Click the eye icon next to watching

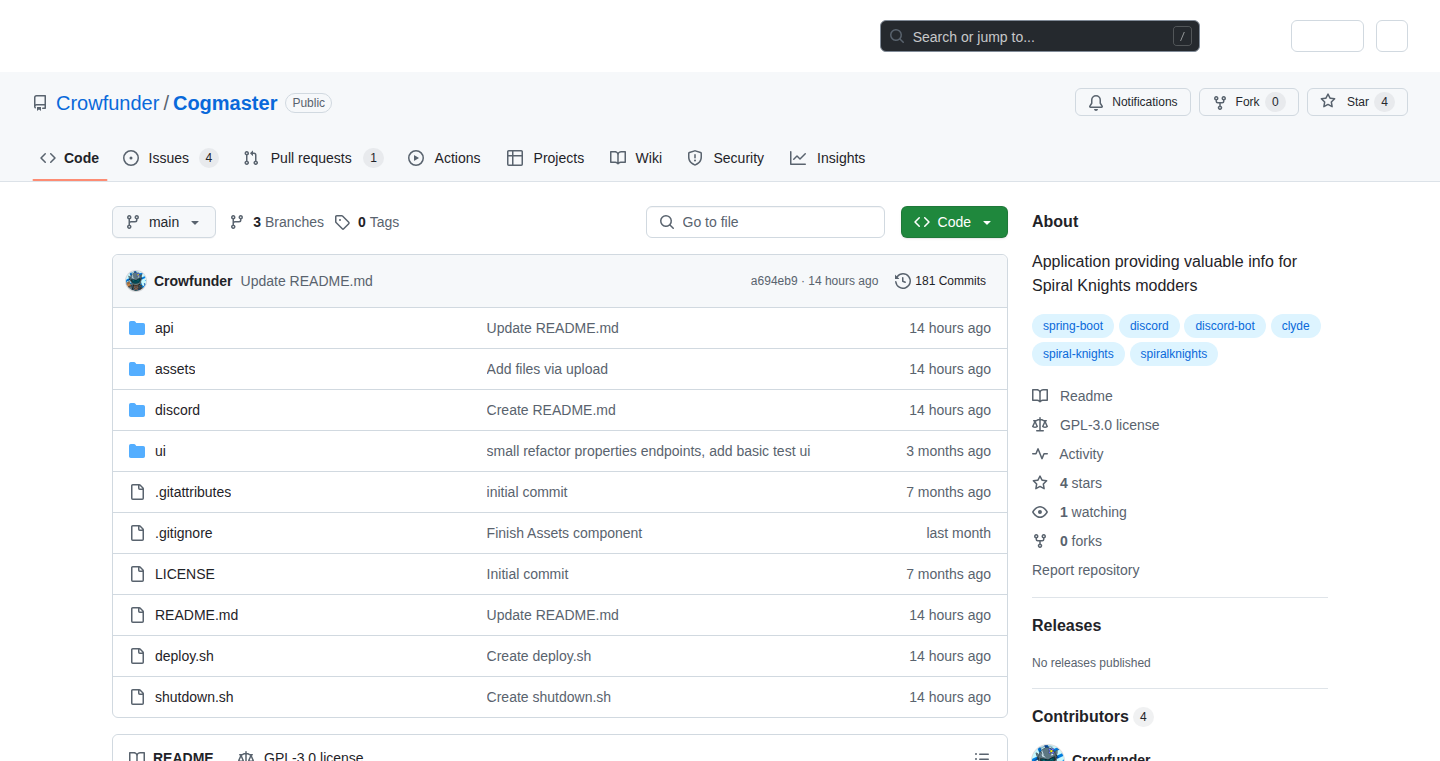[x=1040, y=512]
